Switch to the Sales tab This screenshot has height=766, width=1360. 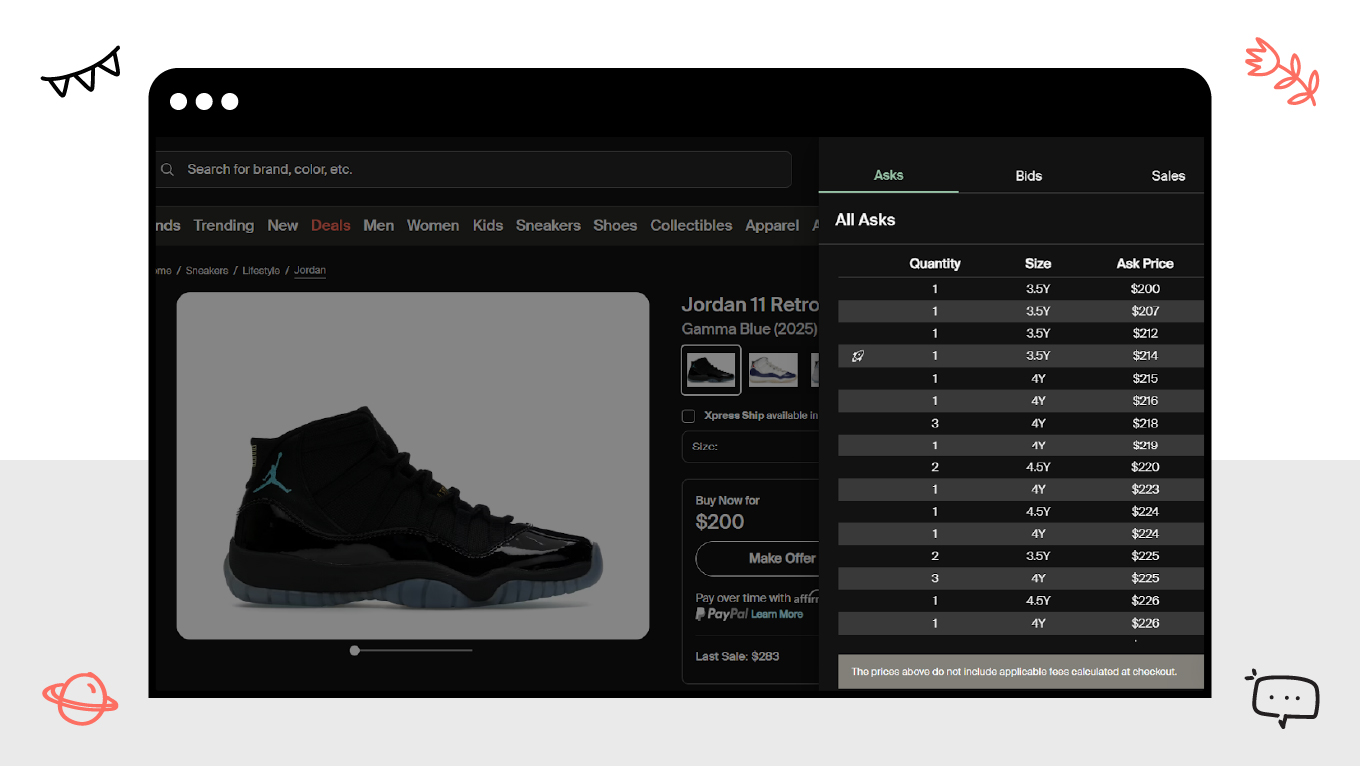pos(1167,175)
